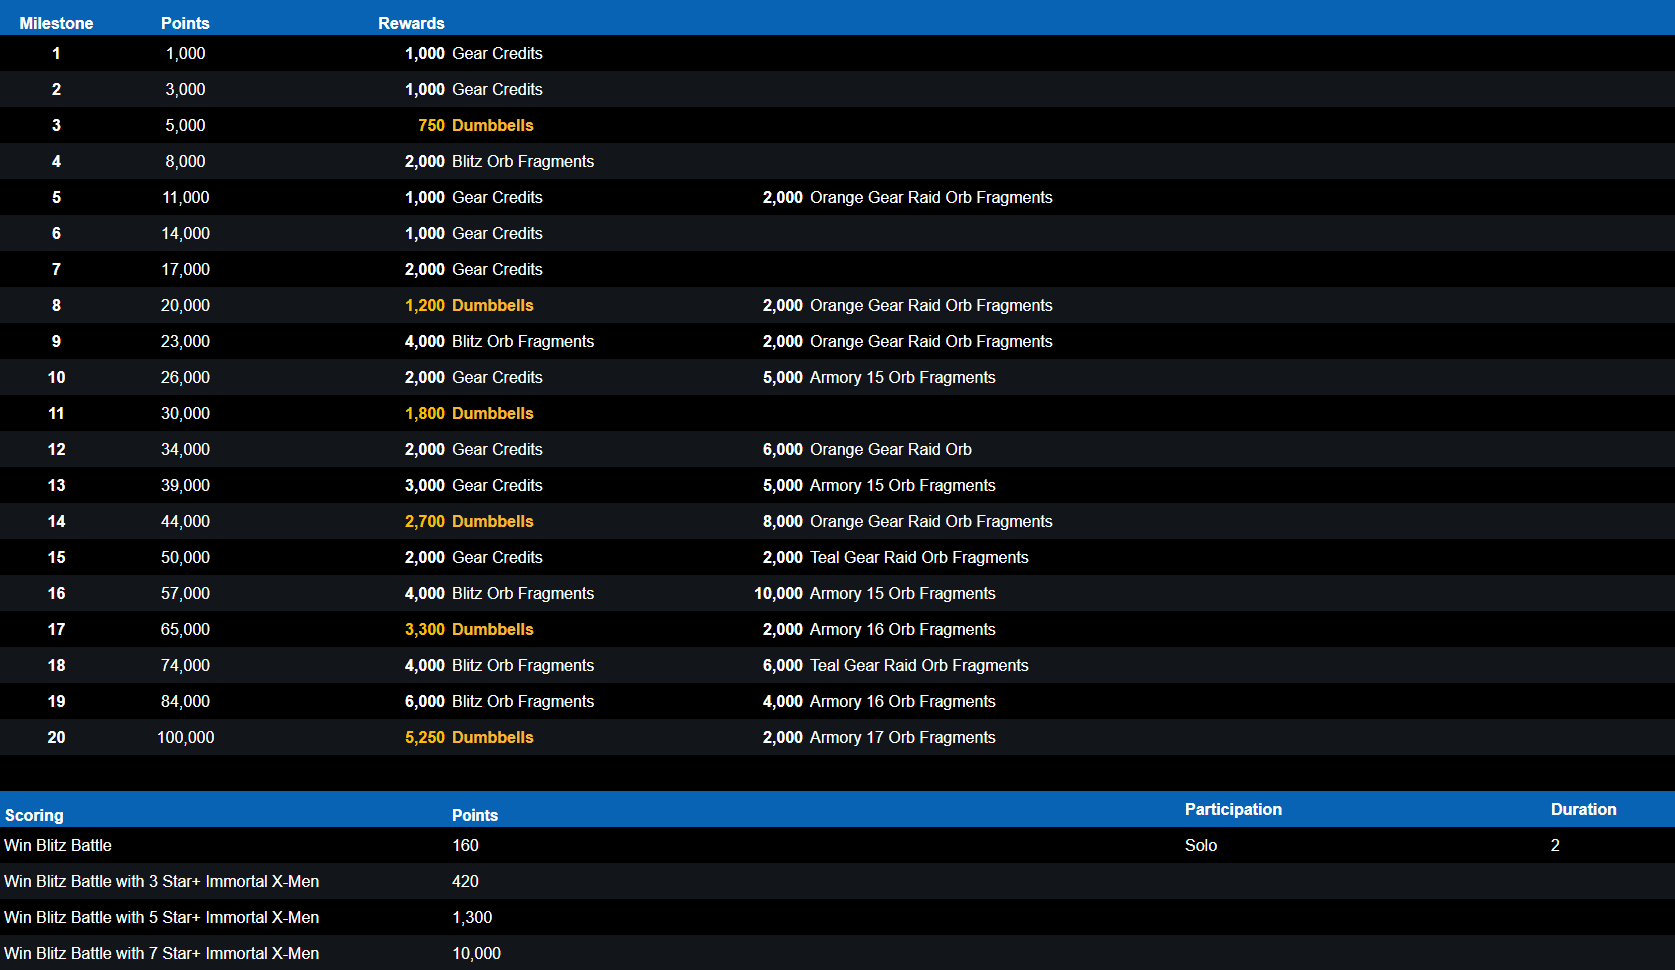The image size is (1675, 970).
Task: Click 10,000 Armory 15 Orb Fragments
Action: pyautogui.click(x=874, y=593)
